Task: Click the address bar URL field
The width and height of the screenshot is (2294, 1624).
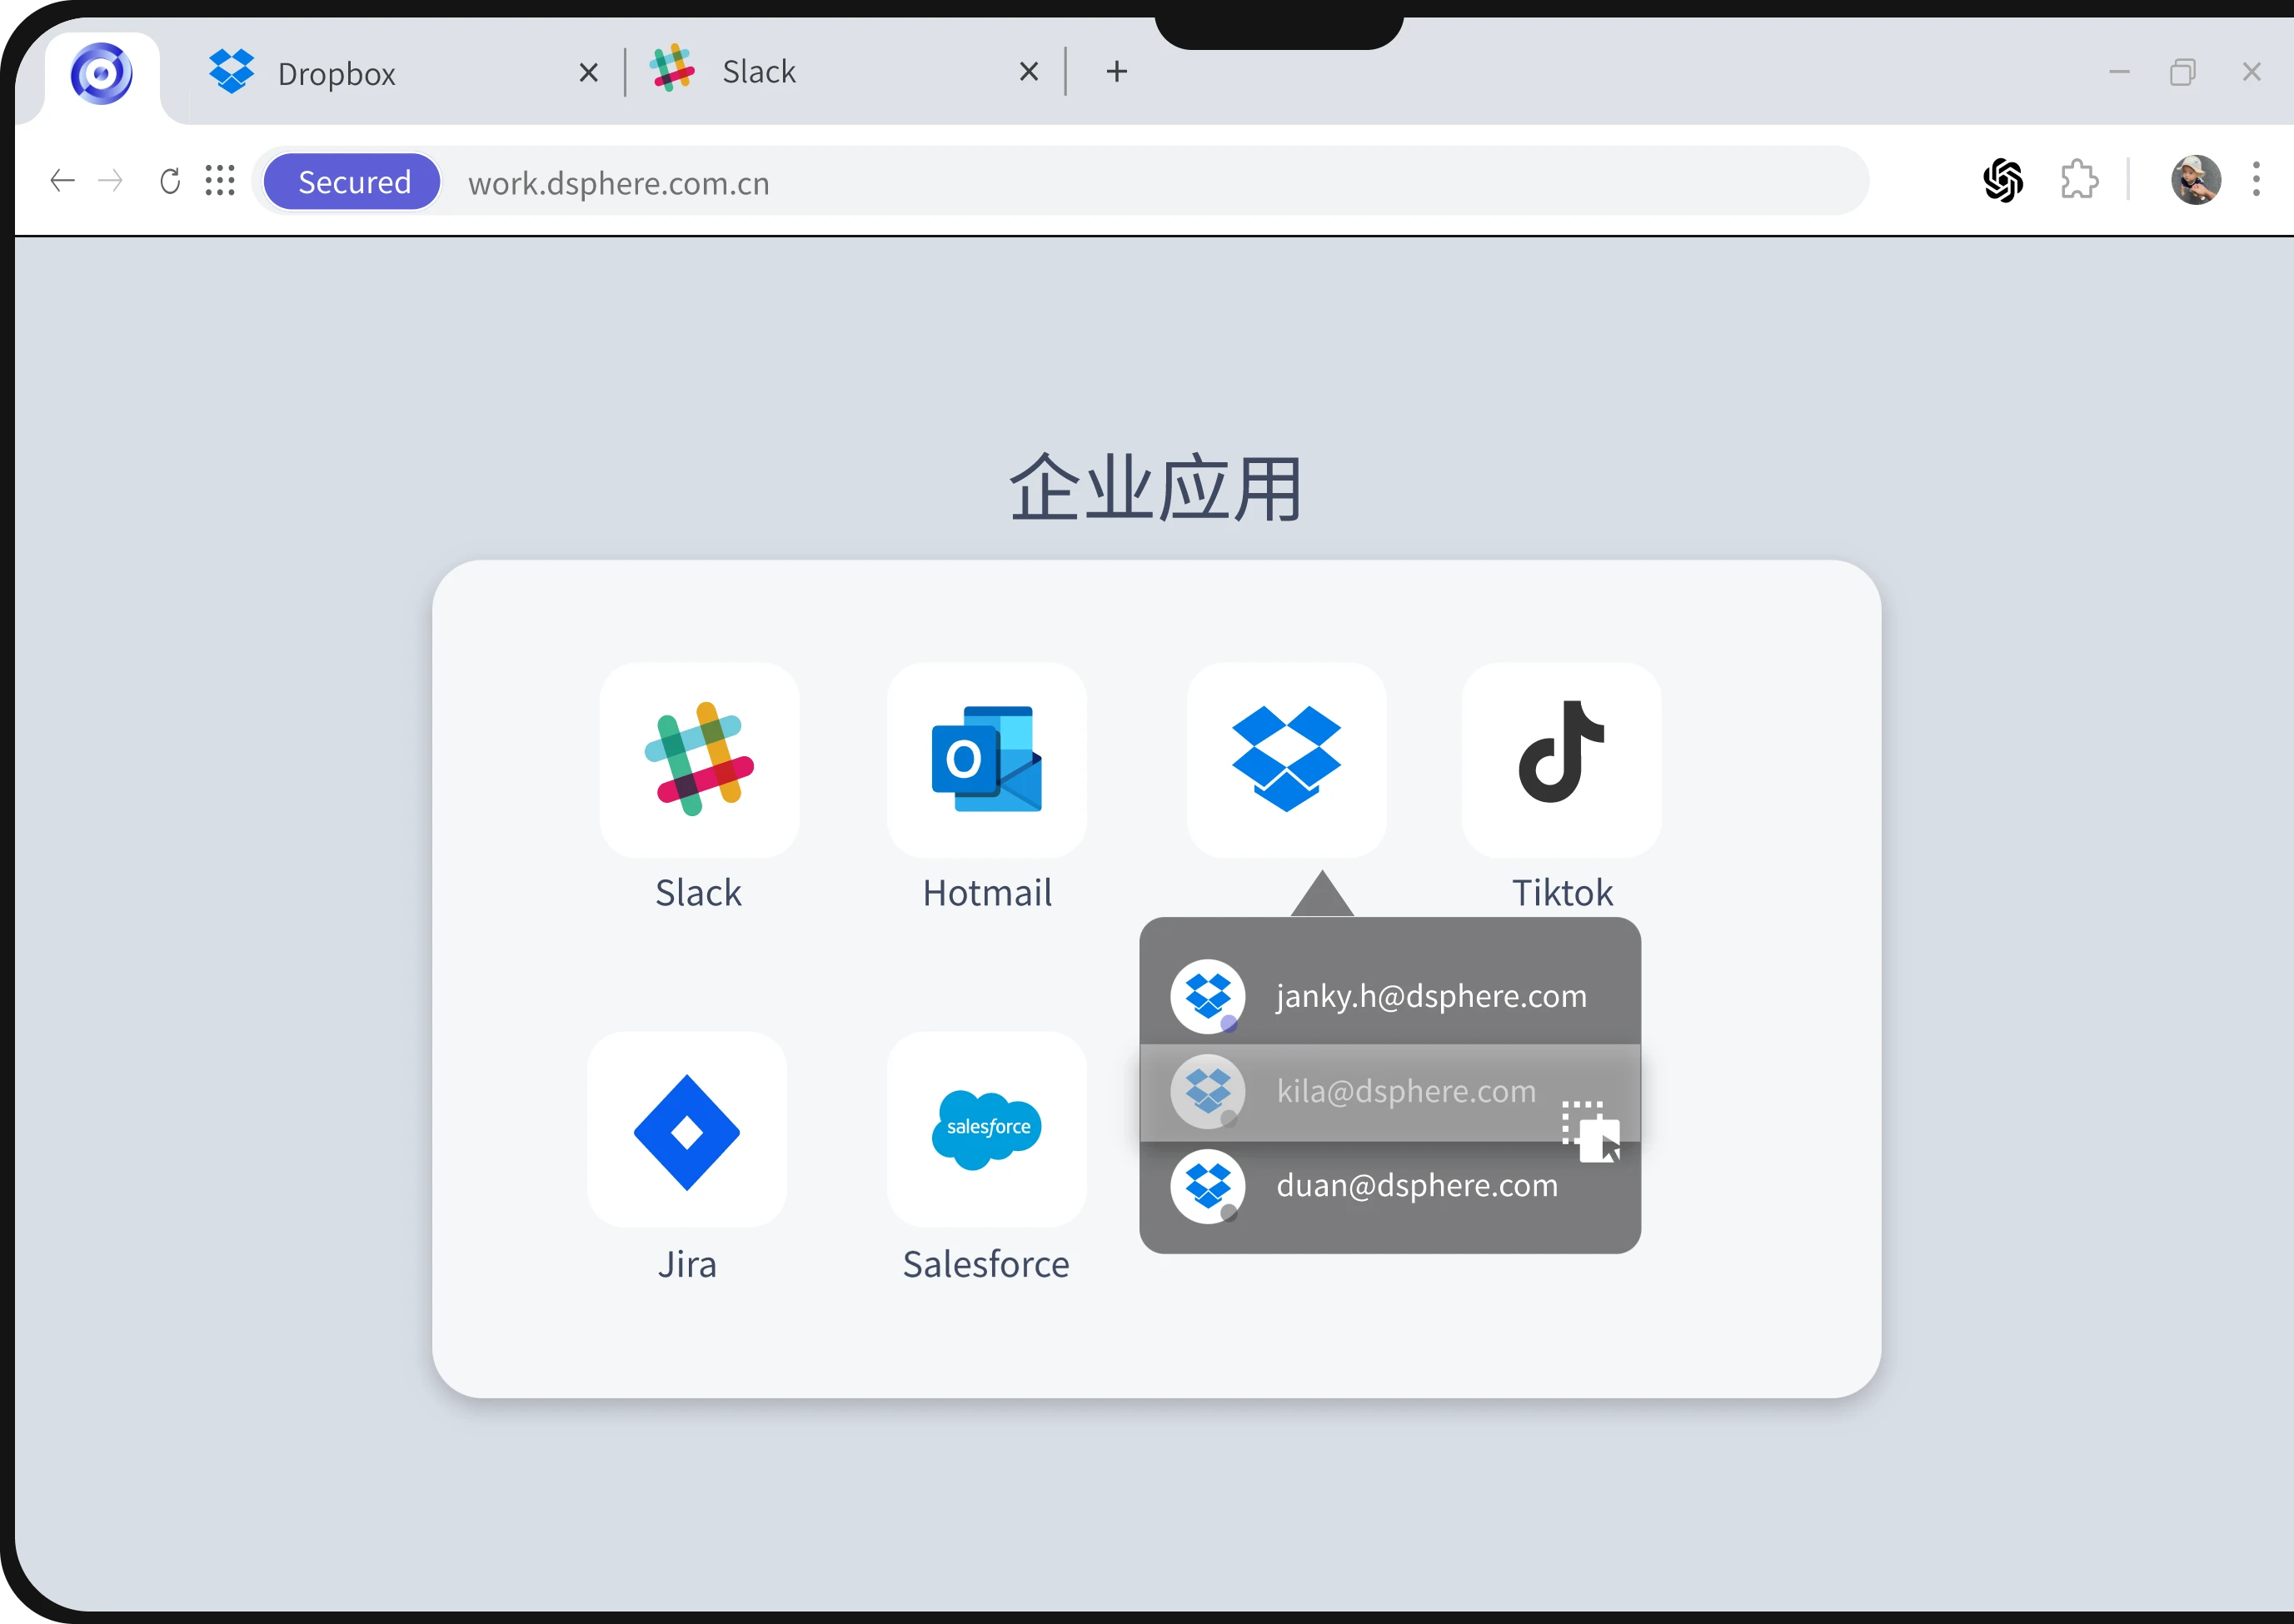Action: [x=1100, y=183]
